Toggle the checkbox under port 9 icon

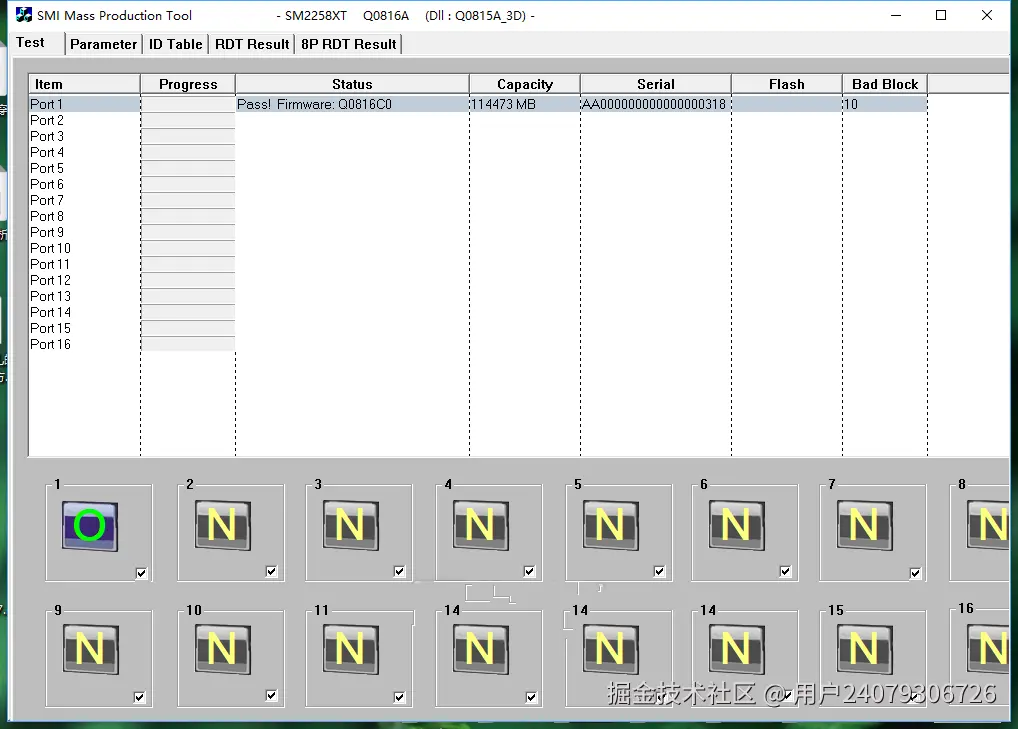(140, 697)
